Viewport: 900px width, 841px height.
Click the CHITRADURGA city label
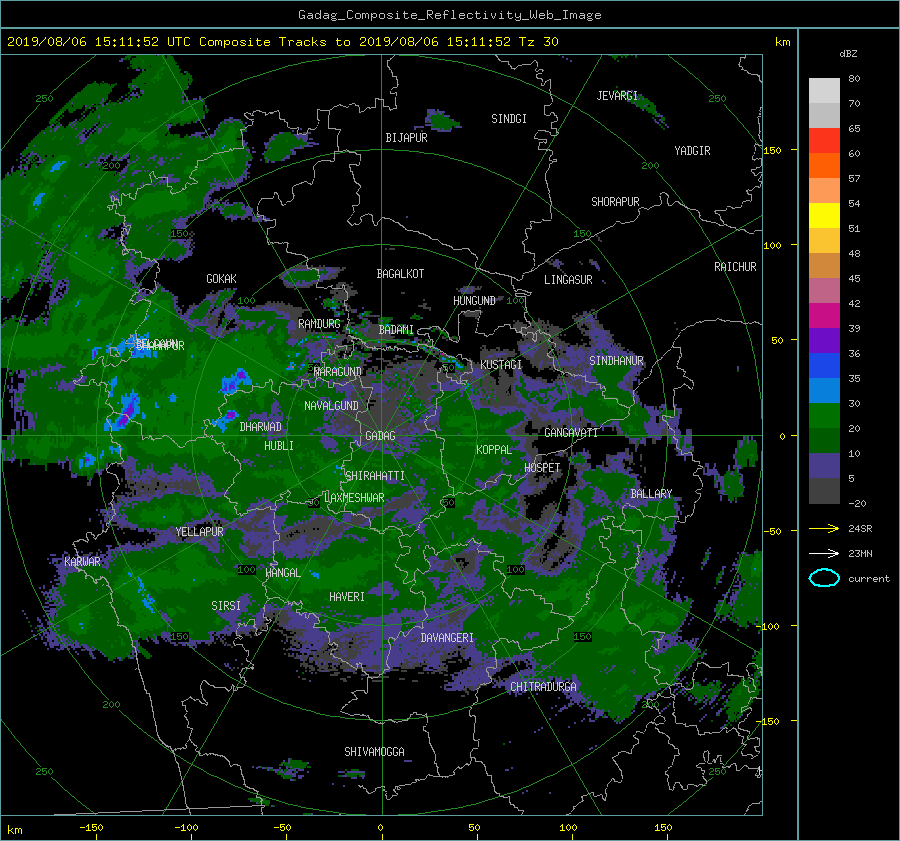pyautogui.click(x=543, y=687)
